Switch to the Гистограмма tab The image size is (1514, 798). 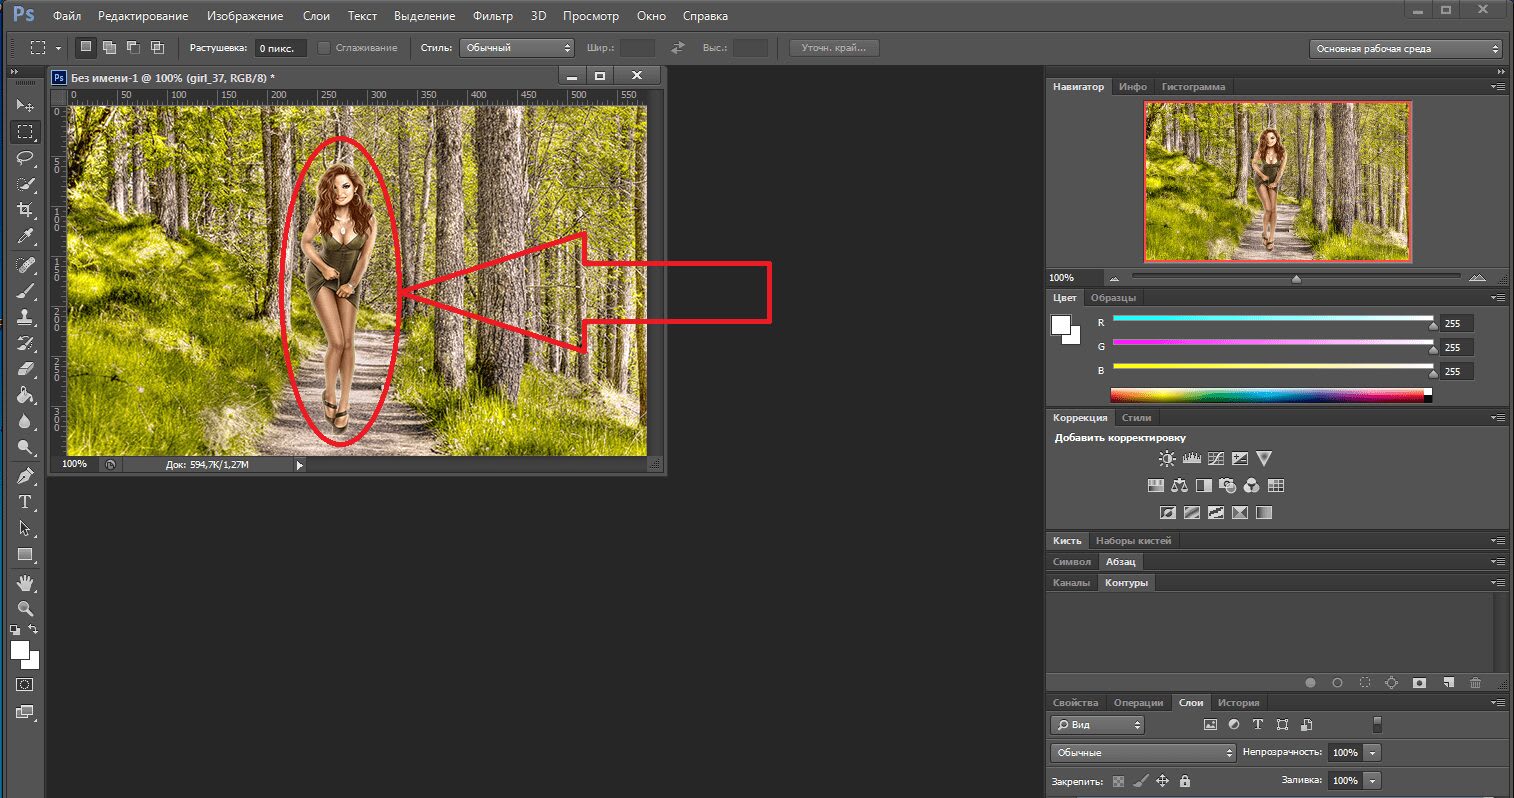pyautogui.click(x=1193, y=87)
